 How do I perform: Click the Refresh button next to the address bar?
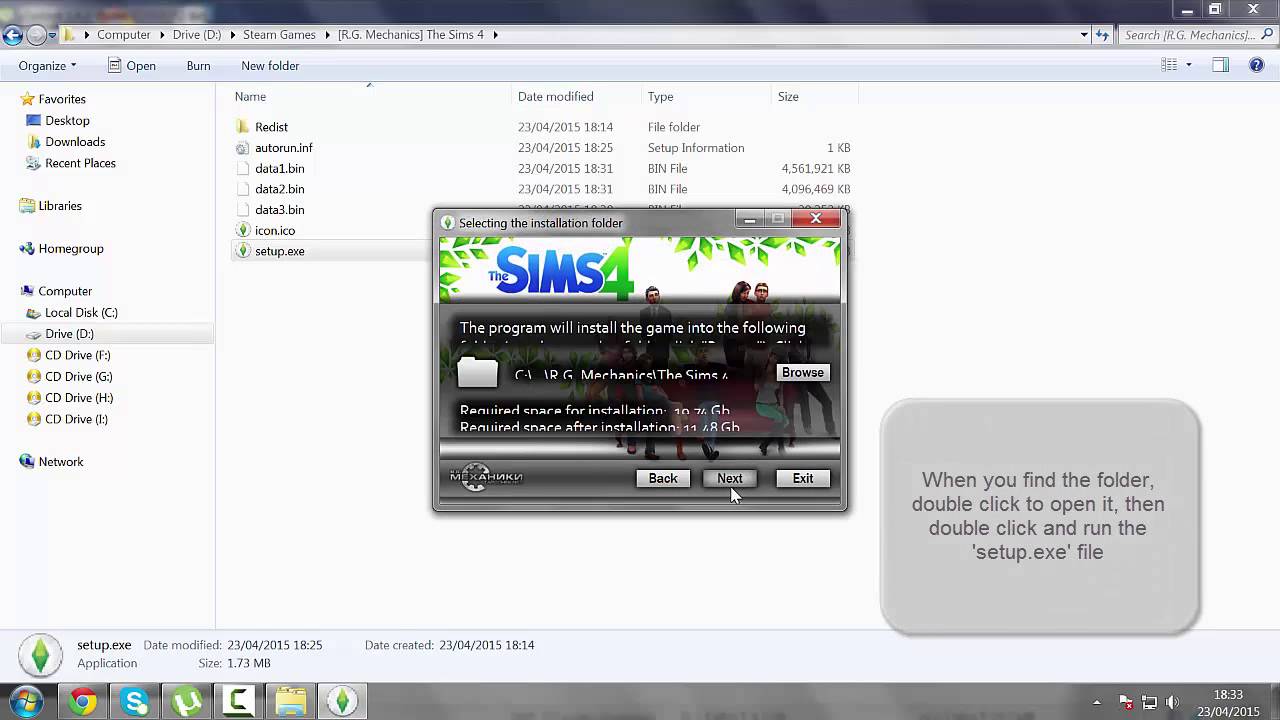pyautogui.click(x=1102, y=35)
